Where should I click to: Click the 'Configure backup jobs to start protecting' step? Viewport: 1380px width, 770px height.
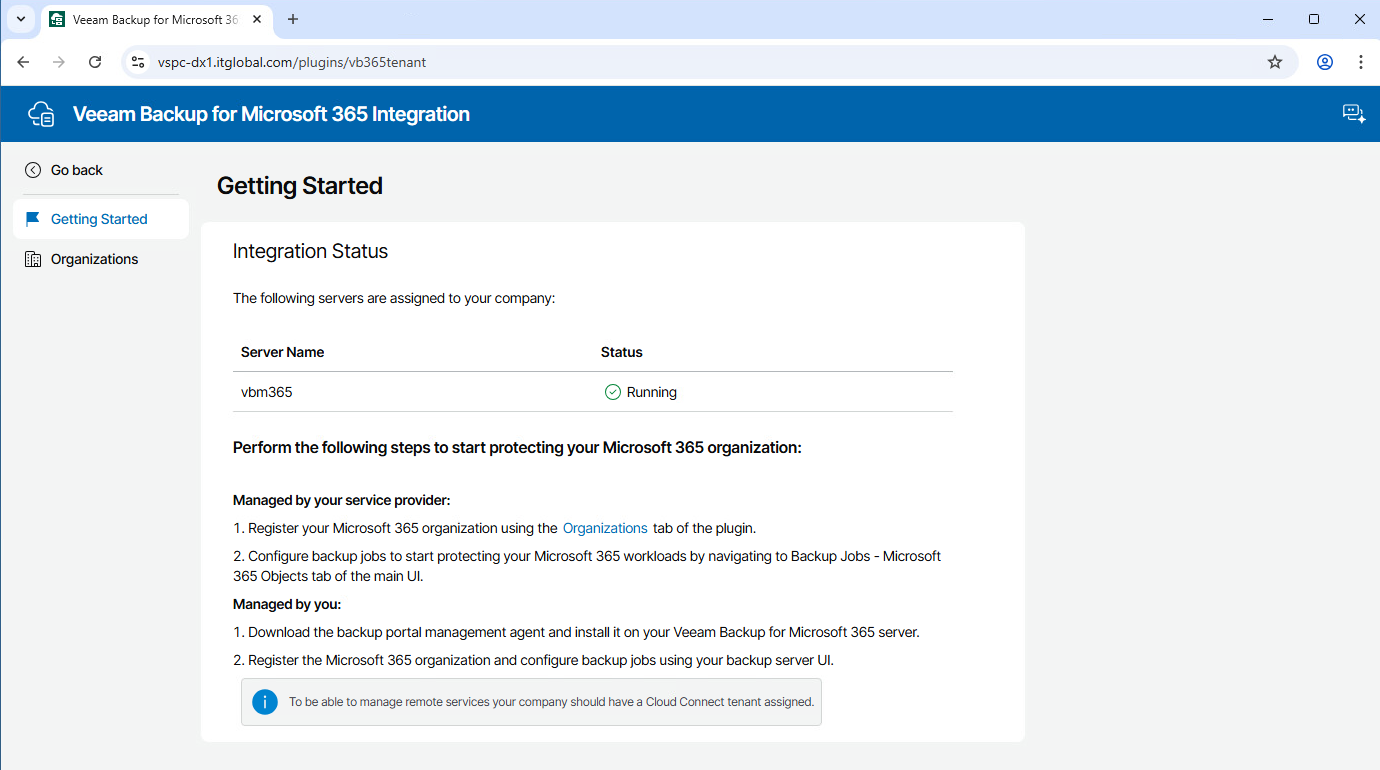[587, 566]
